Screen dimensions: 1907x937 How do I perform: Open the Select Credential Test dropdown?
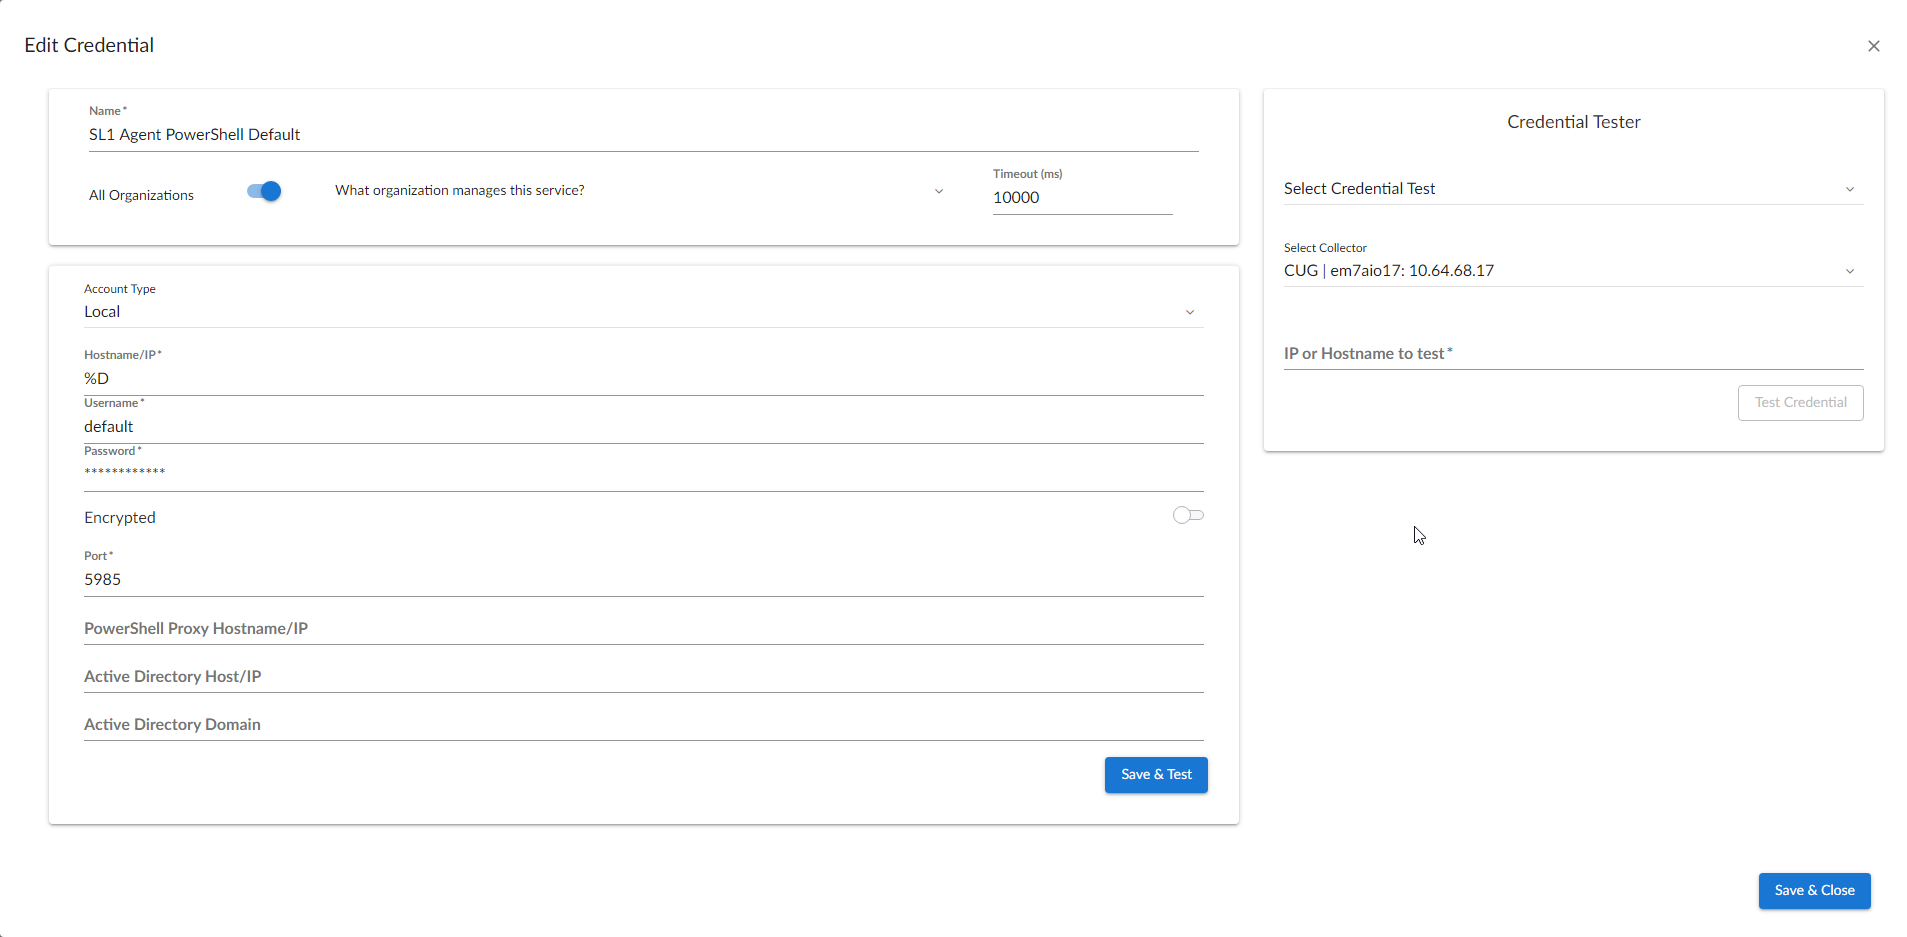[x=1572, y=189]
